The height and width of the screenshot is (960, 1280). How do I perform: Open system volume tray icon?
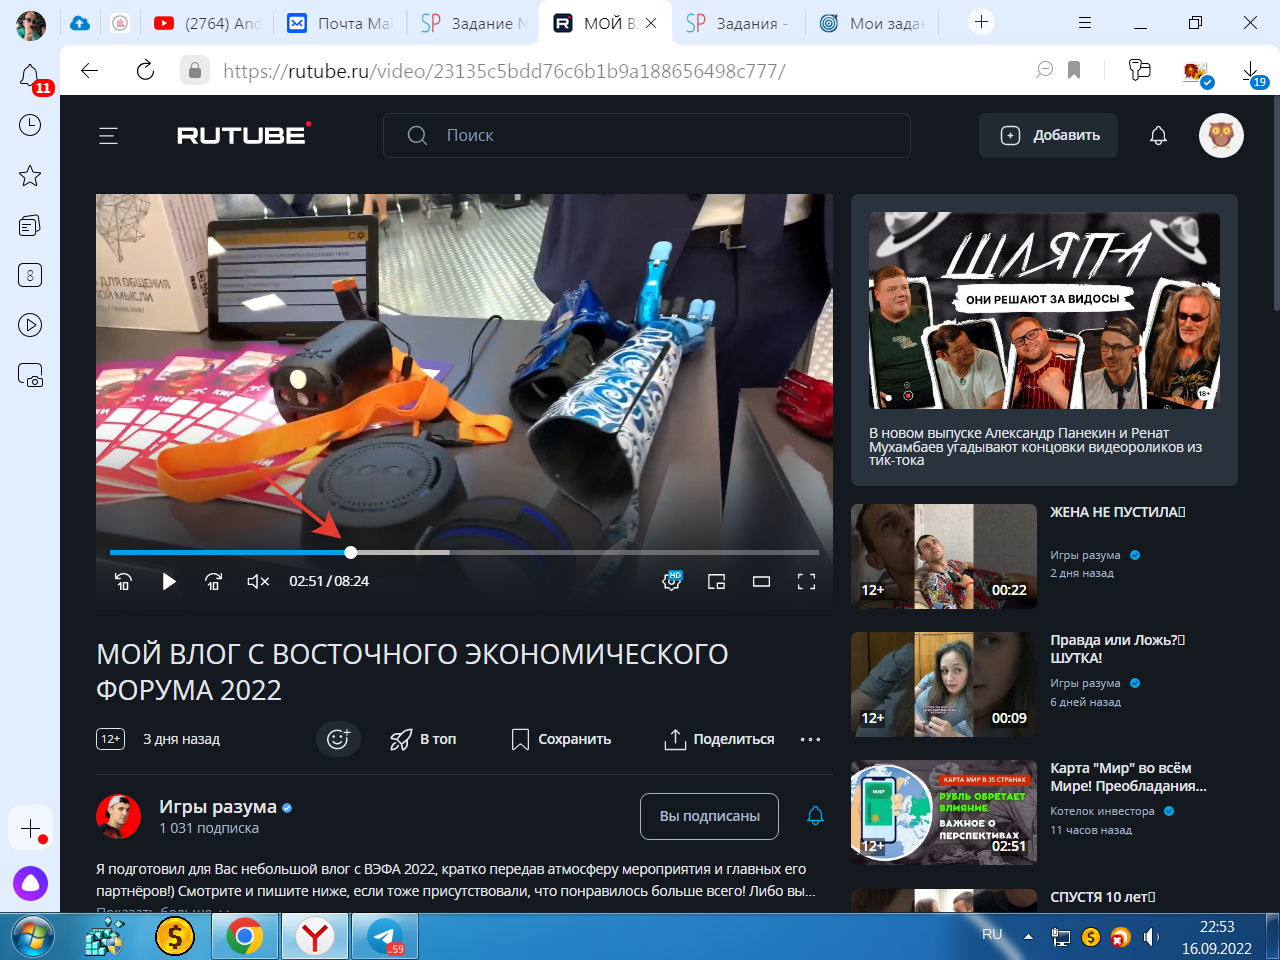pos(1151,937)
